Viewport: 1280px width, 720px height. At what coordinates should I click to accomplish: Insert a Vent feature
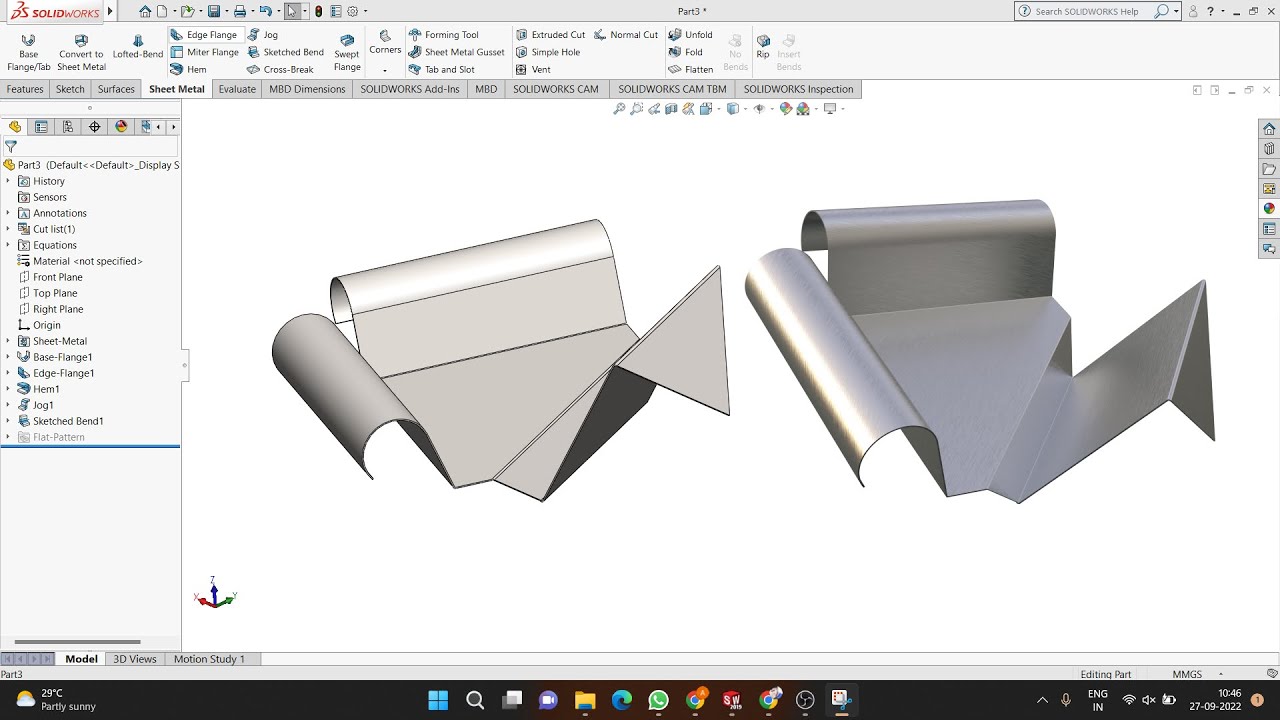click(x=533, y=69)
